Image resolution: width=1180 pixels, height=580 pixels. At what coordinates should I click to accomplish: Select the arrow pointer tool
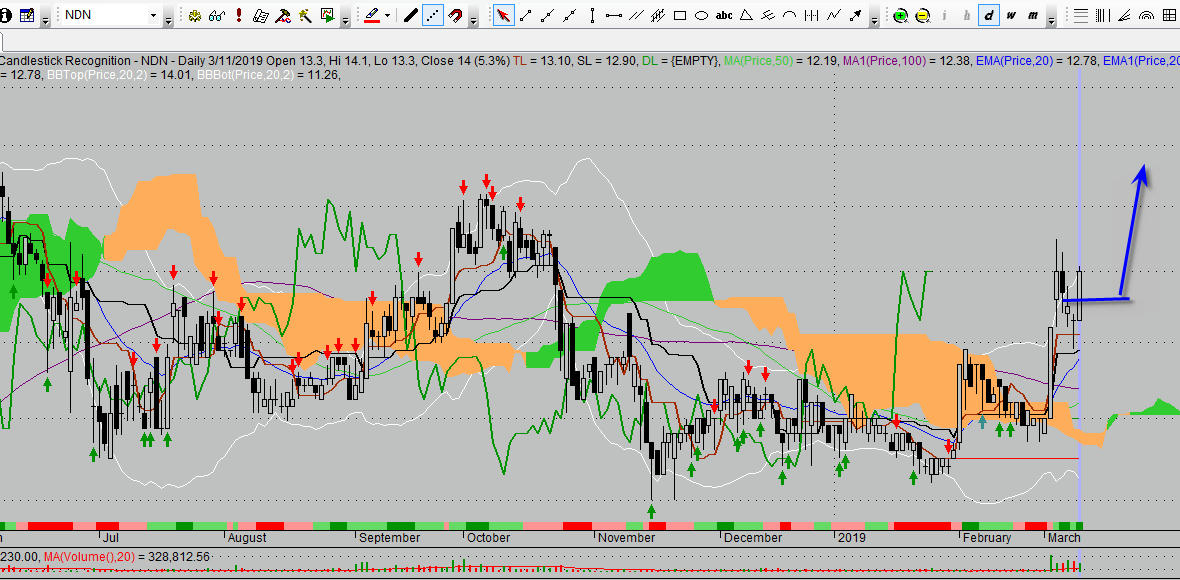505,15
